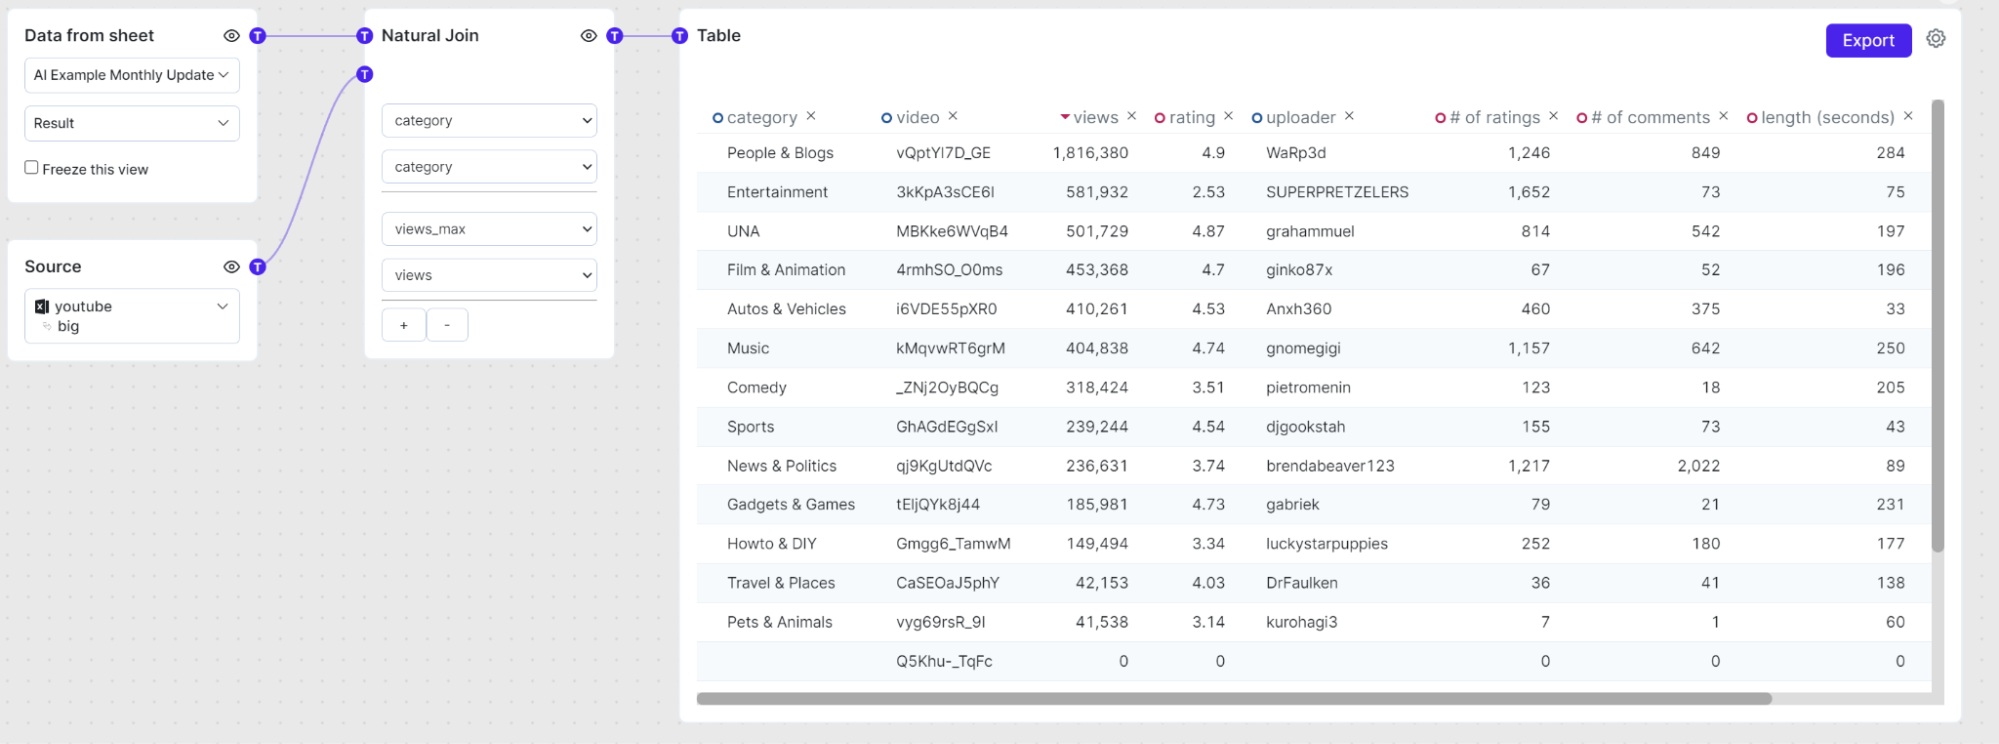Viewport: 1999px width, 744px height.
Task: Click the Table input connector node
Action: [680, 36]
